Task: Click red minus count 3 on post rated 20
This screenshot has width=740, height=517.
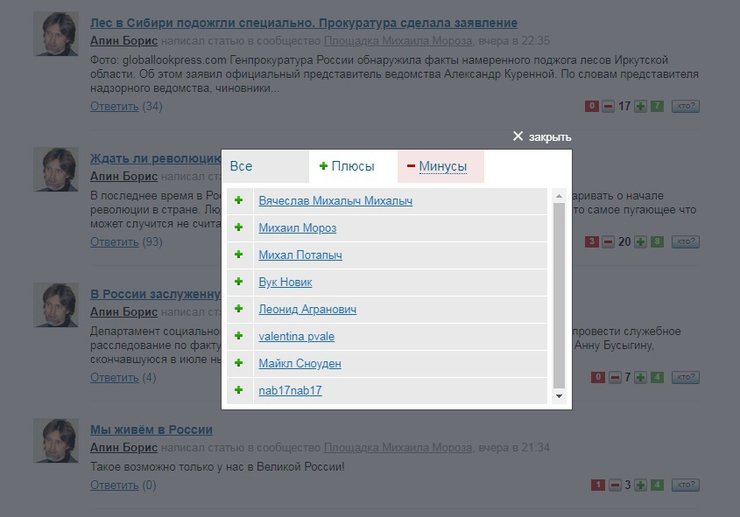Action: [592, 242]
